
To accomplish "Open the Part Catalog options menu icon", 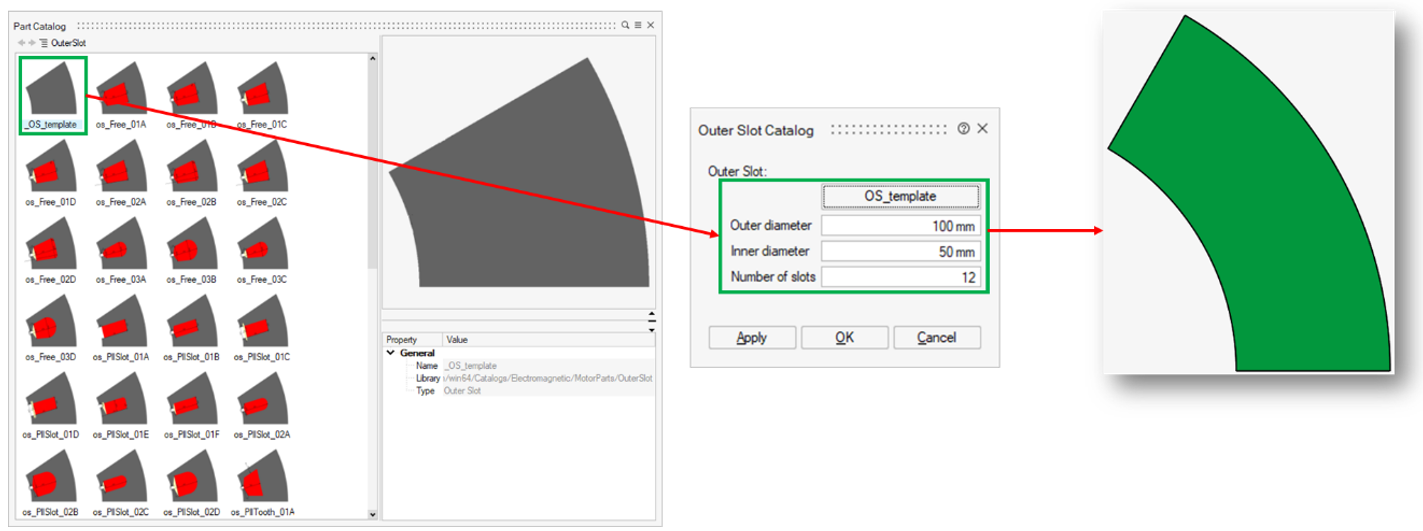I will (x=638, y=25).
